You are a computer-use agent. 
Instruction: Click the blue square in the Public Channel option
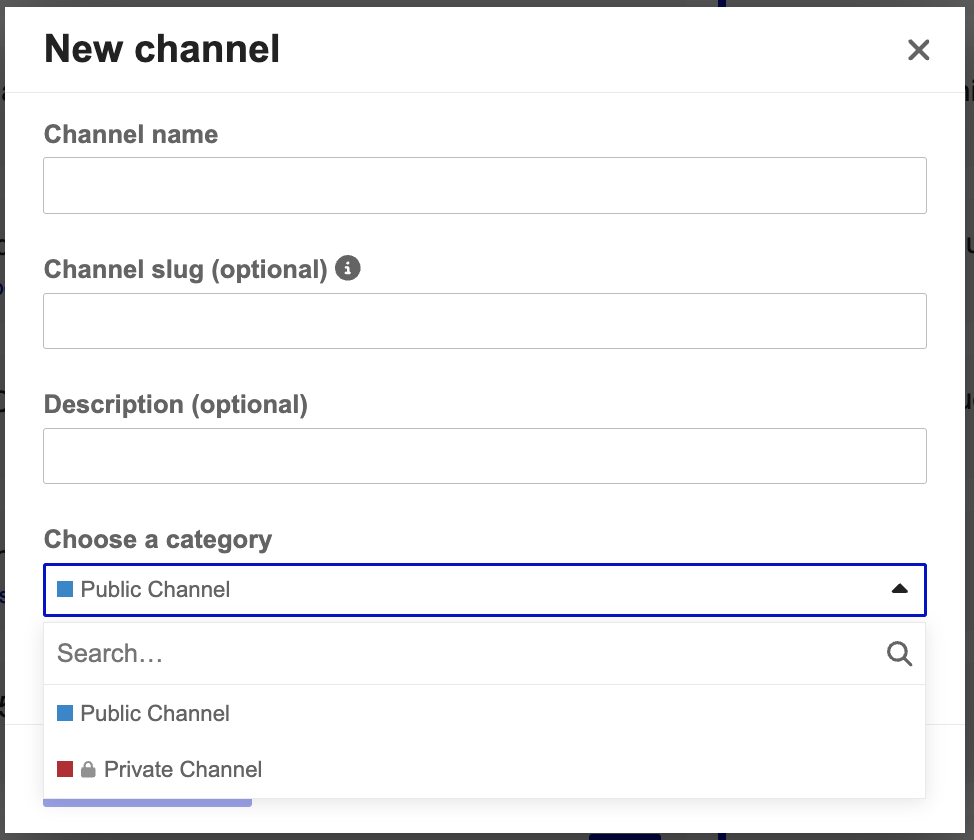65,714
